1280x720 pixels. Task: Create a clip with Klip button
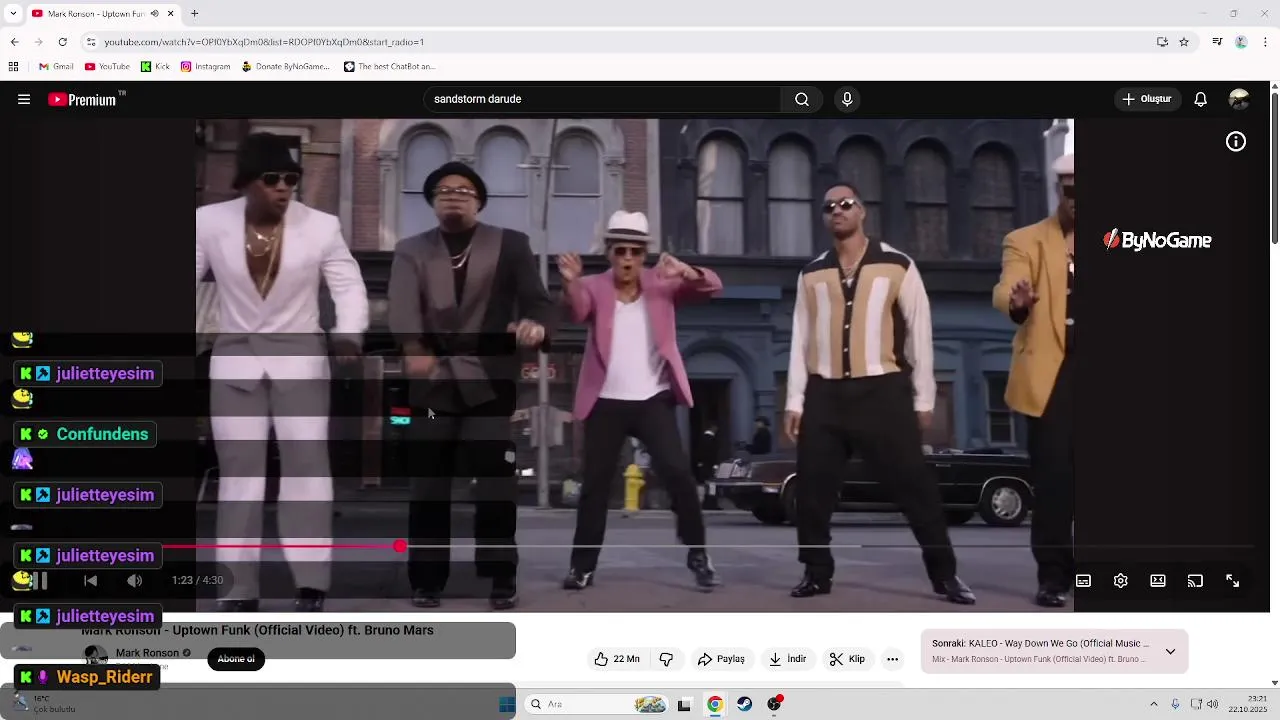(x=847, y=659)
